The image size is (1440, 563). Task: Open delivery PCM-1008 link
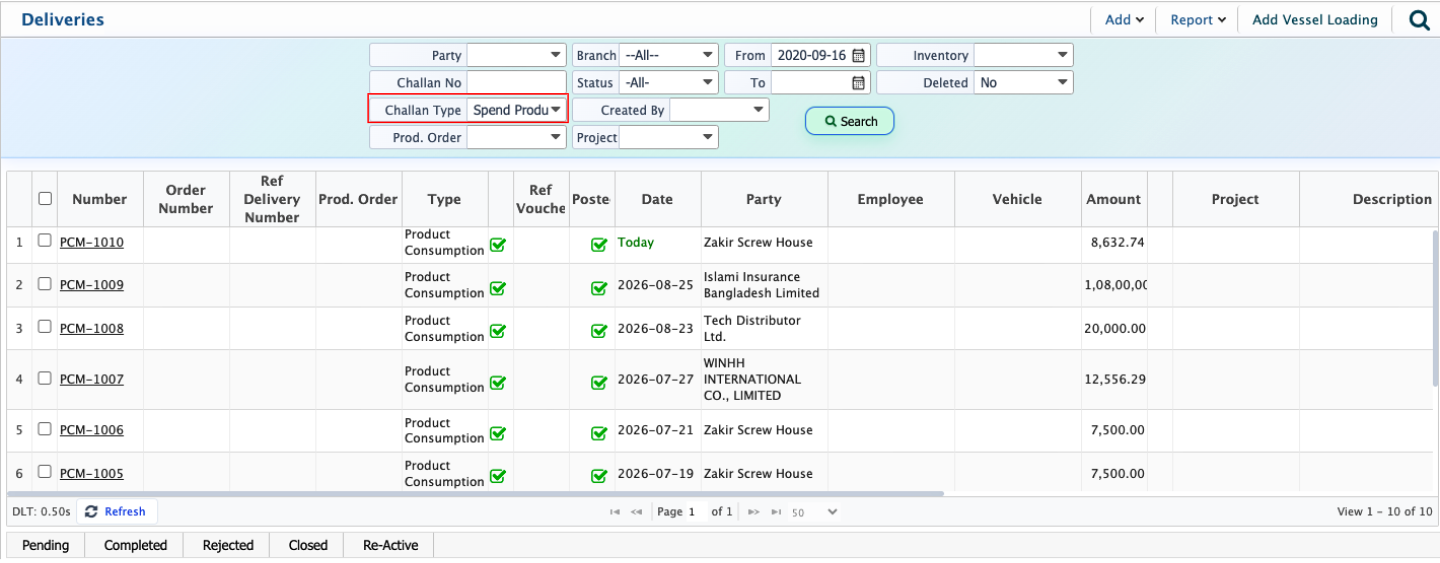(92, 328)
